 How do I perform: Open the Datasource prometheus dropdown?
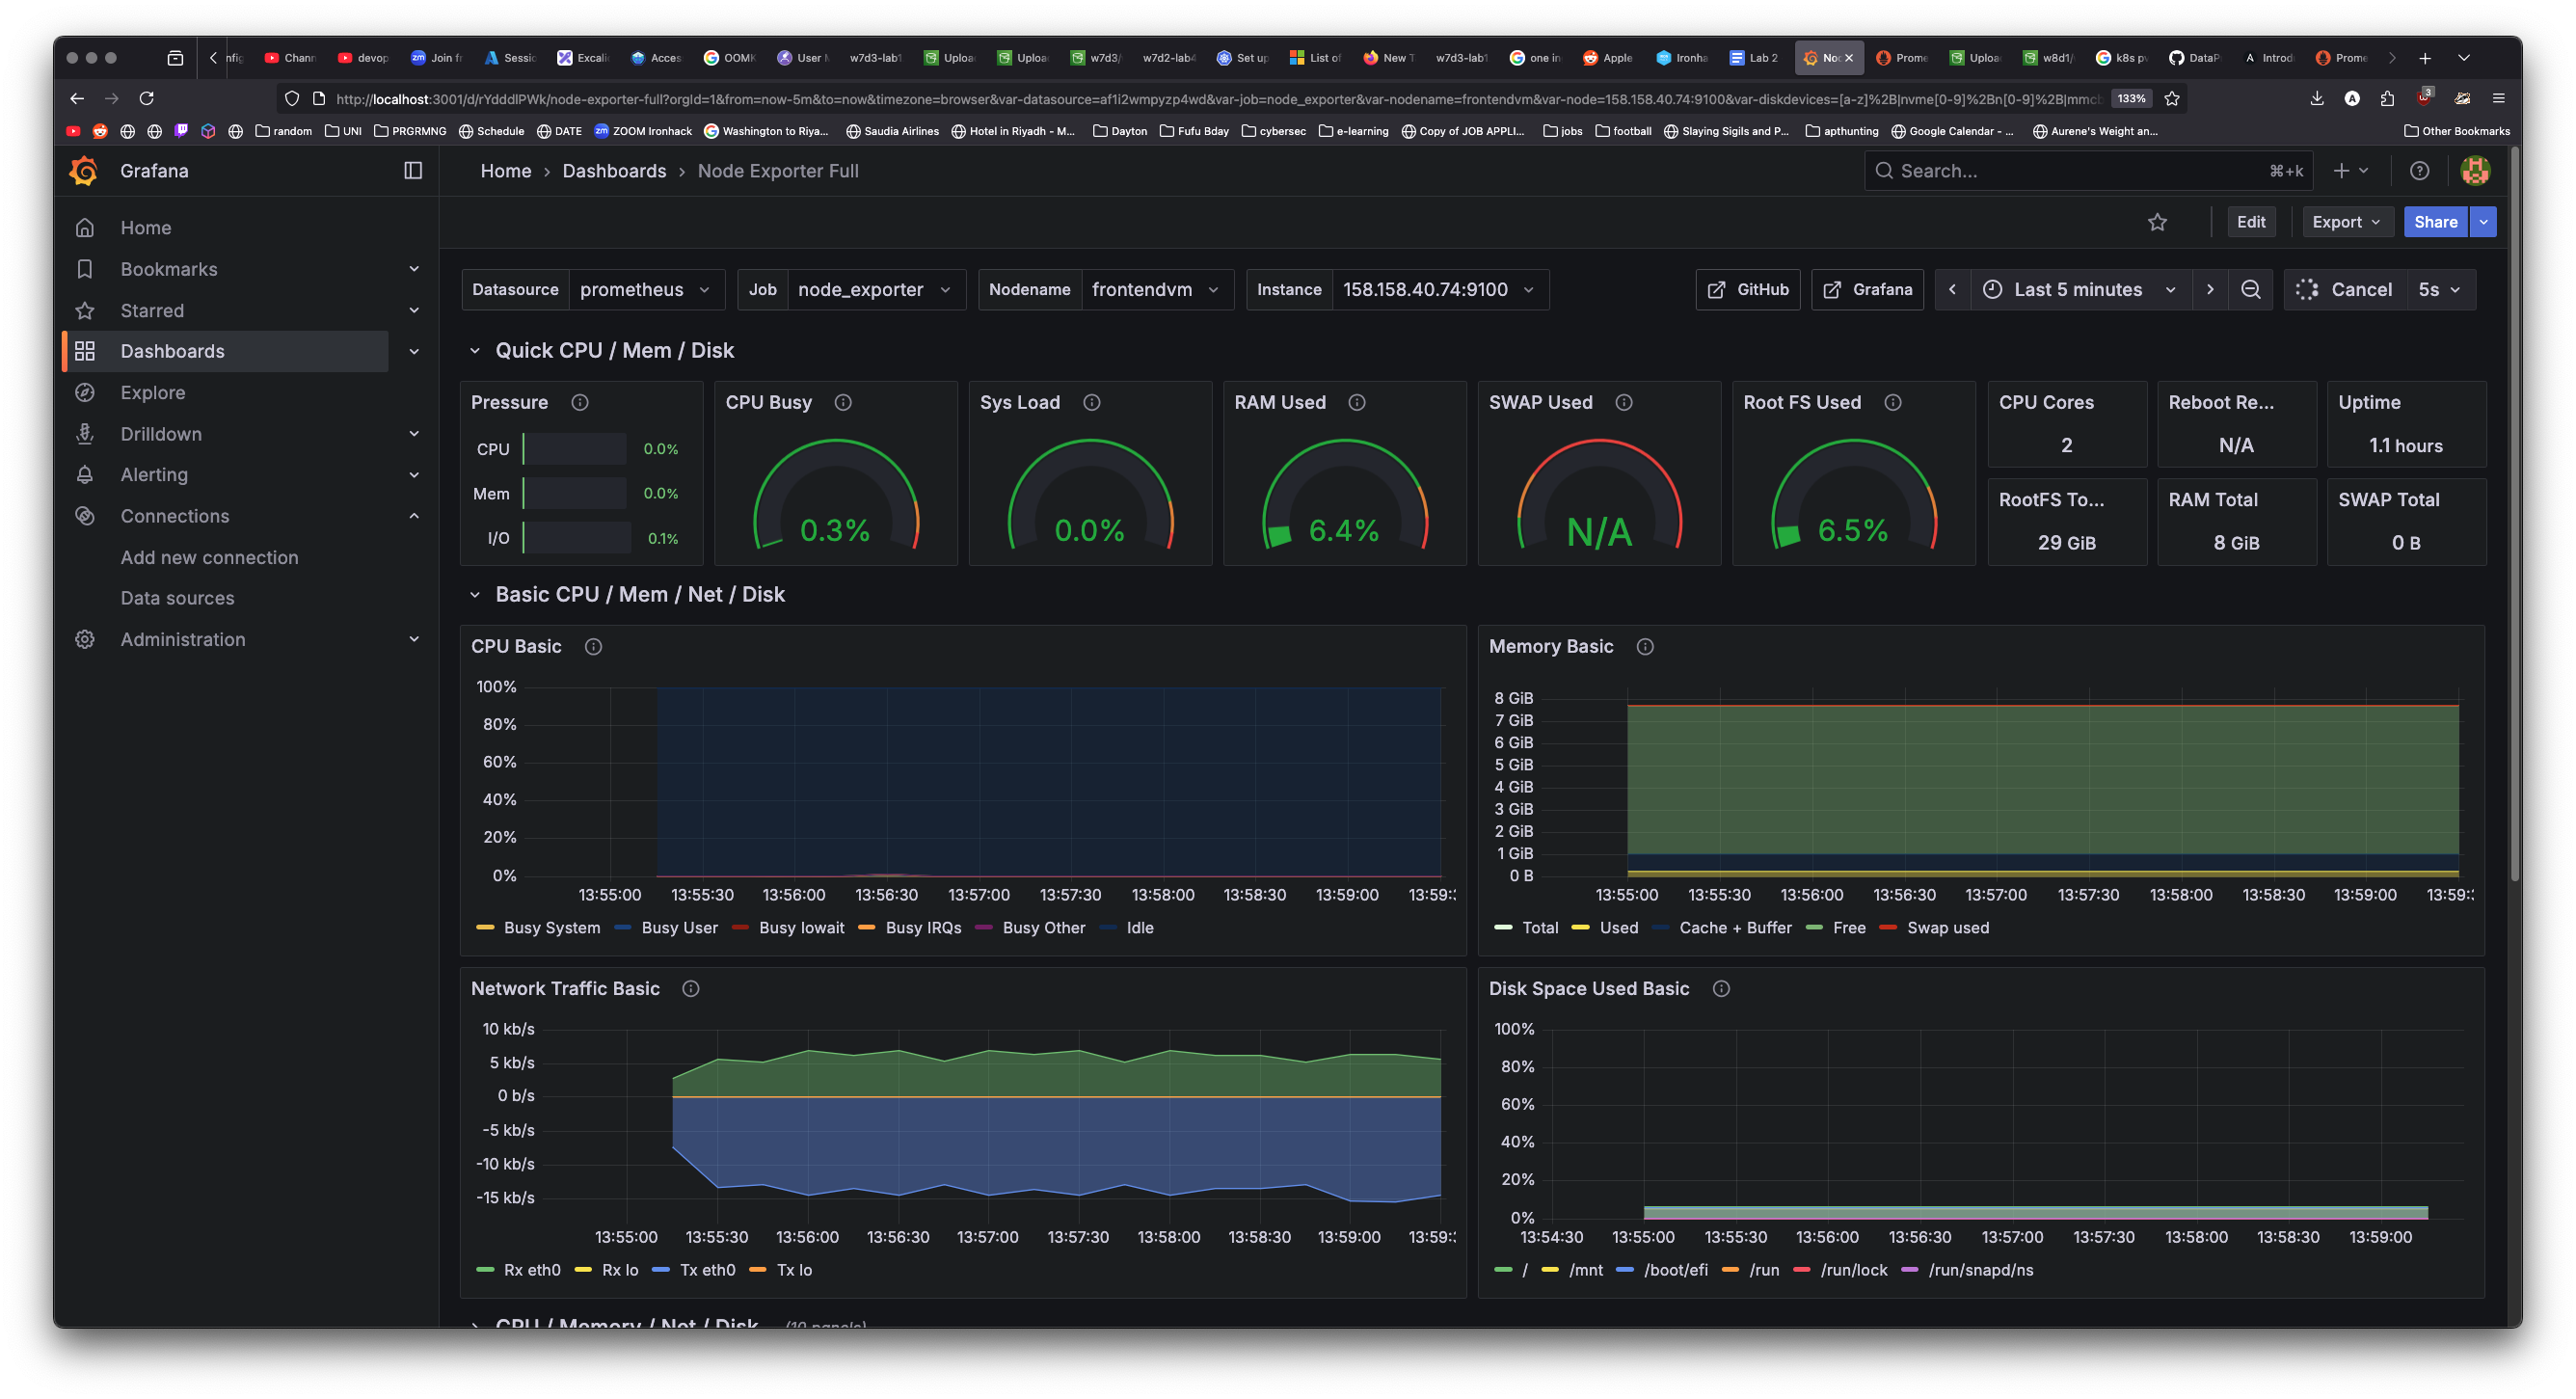(x=645, y=290)
